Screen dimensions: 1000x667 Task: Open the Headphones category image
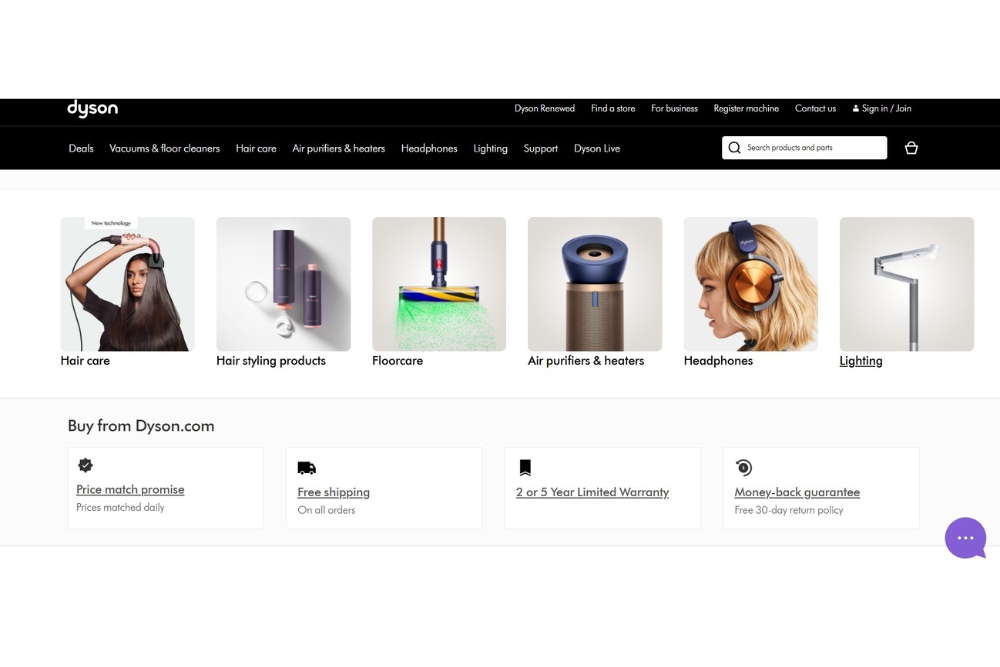tap(751, 284)
